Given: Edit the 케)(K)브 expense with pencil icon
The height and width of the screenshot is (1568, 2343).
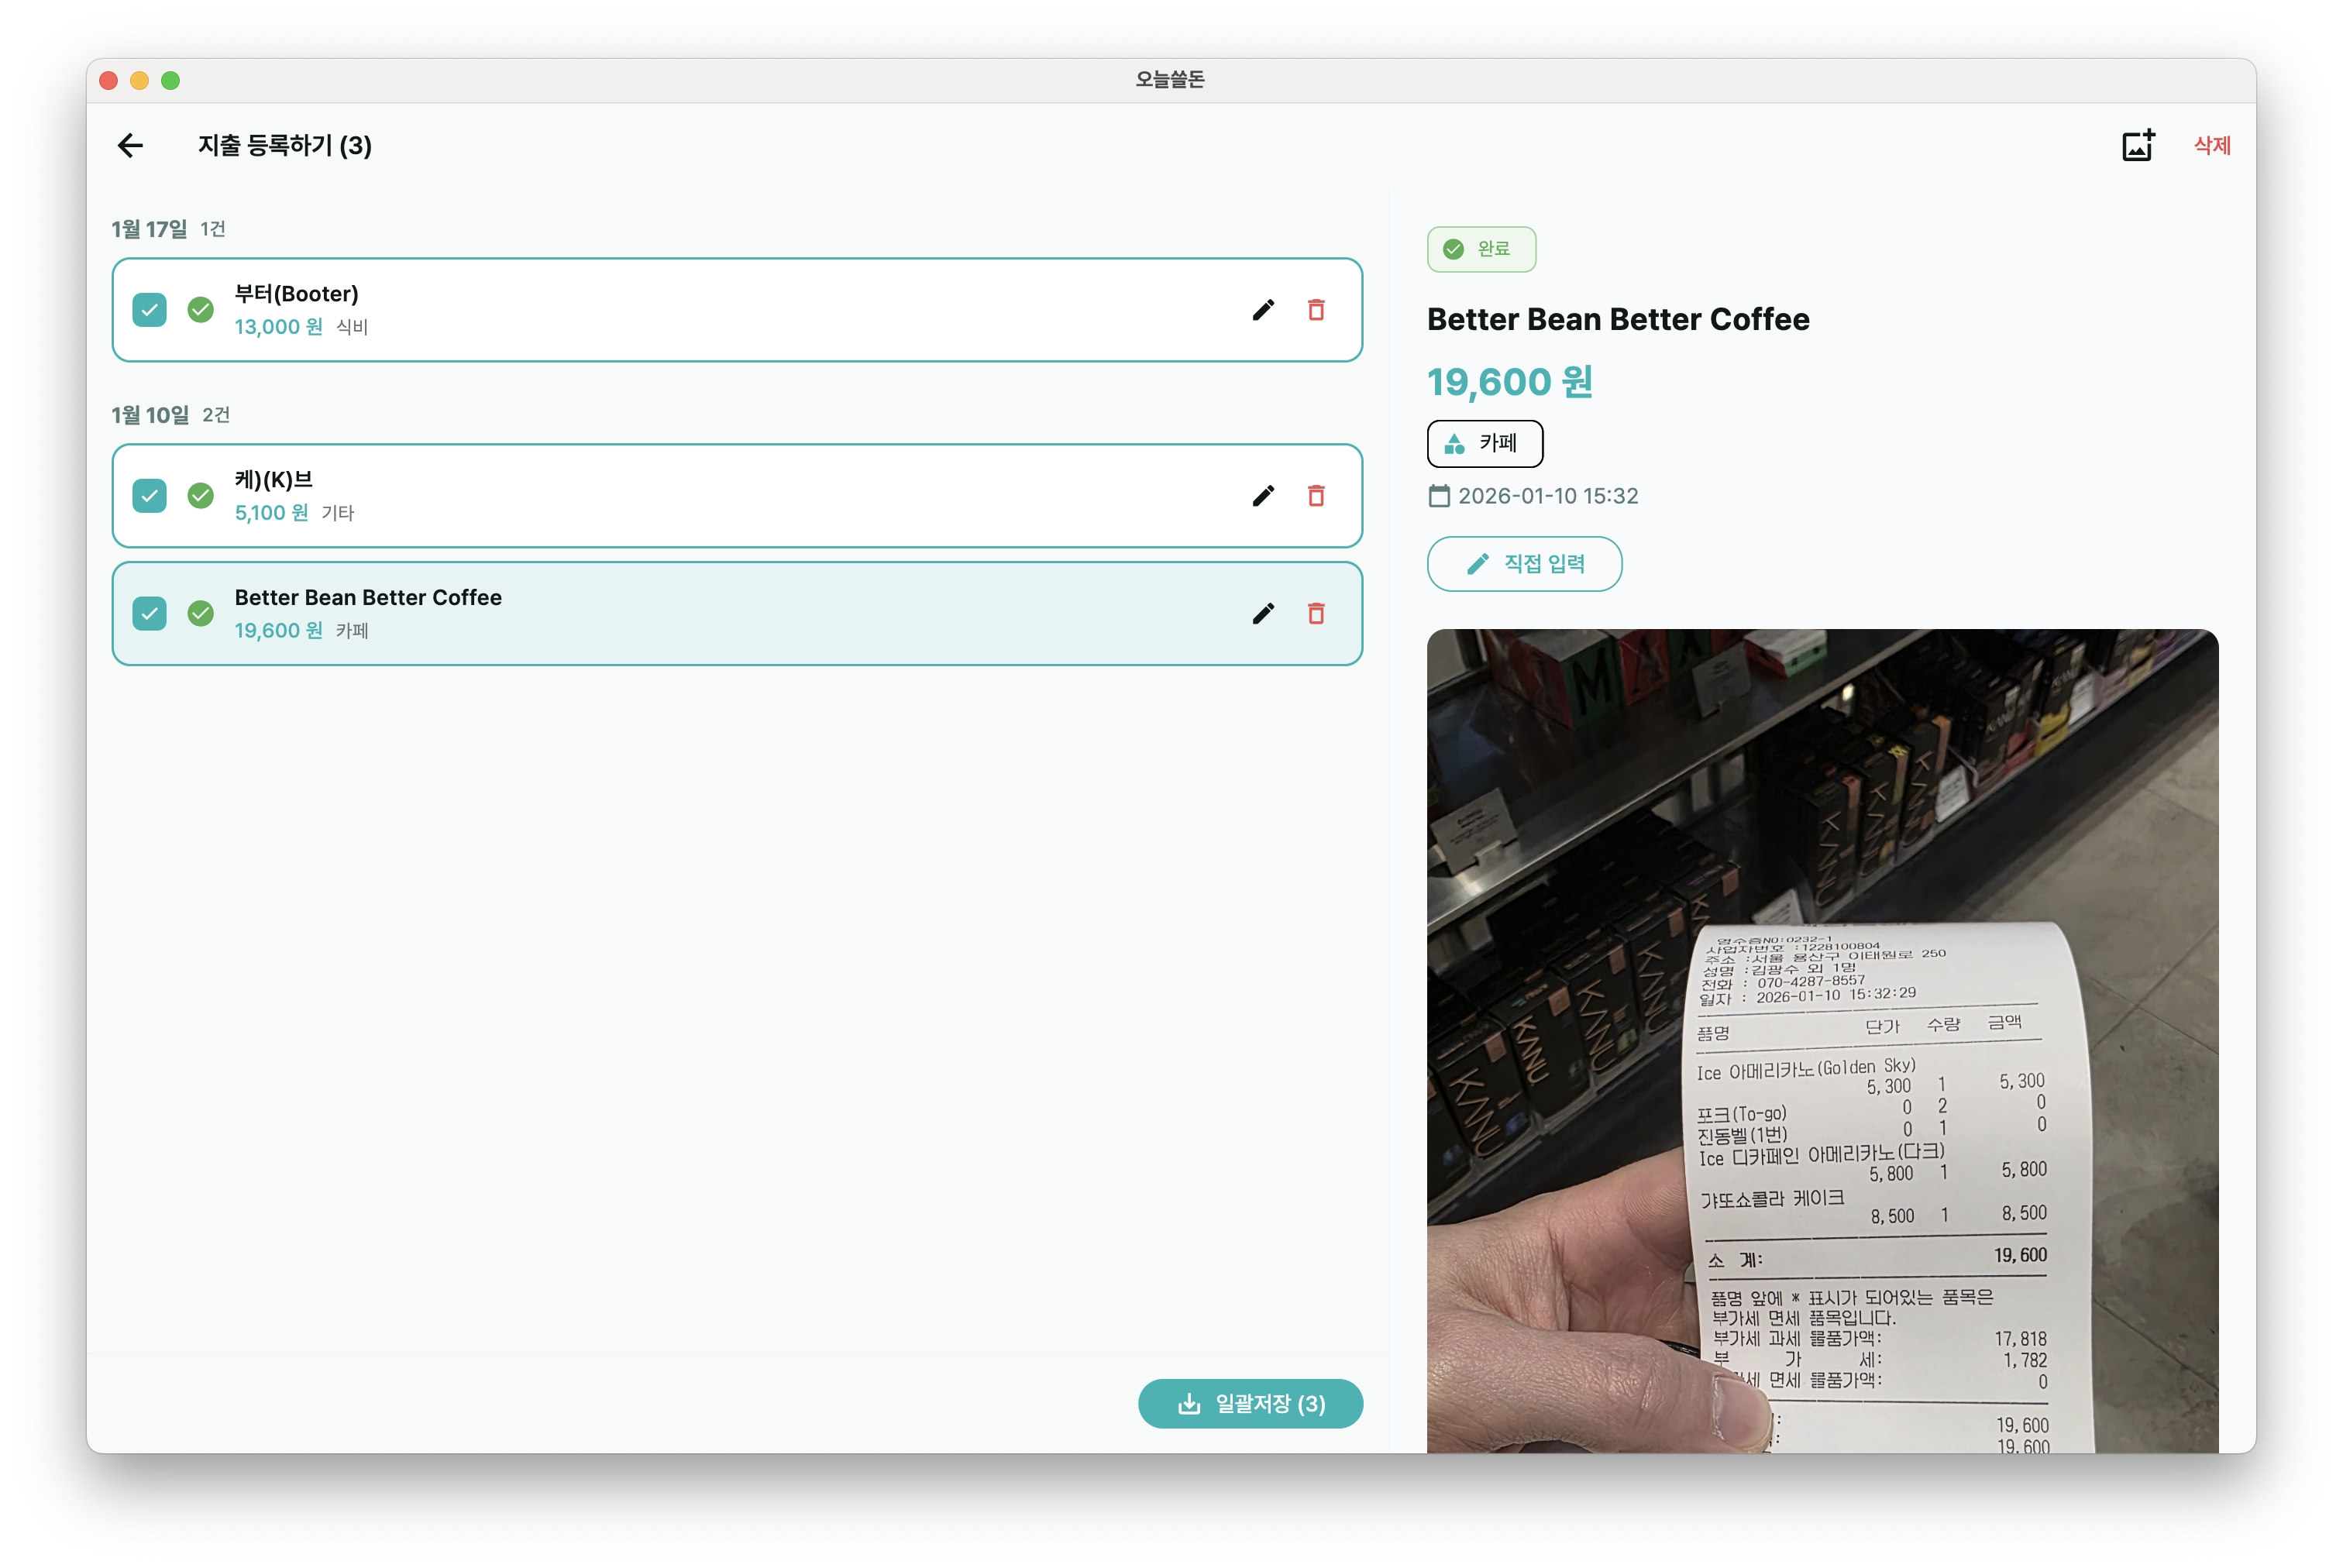Looking at the screenshot, I should click(1263, 496).
